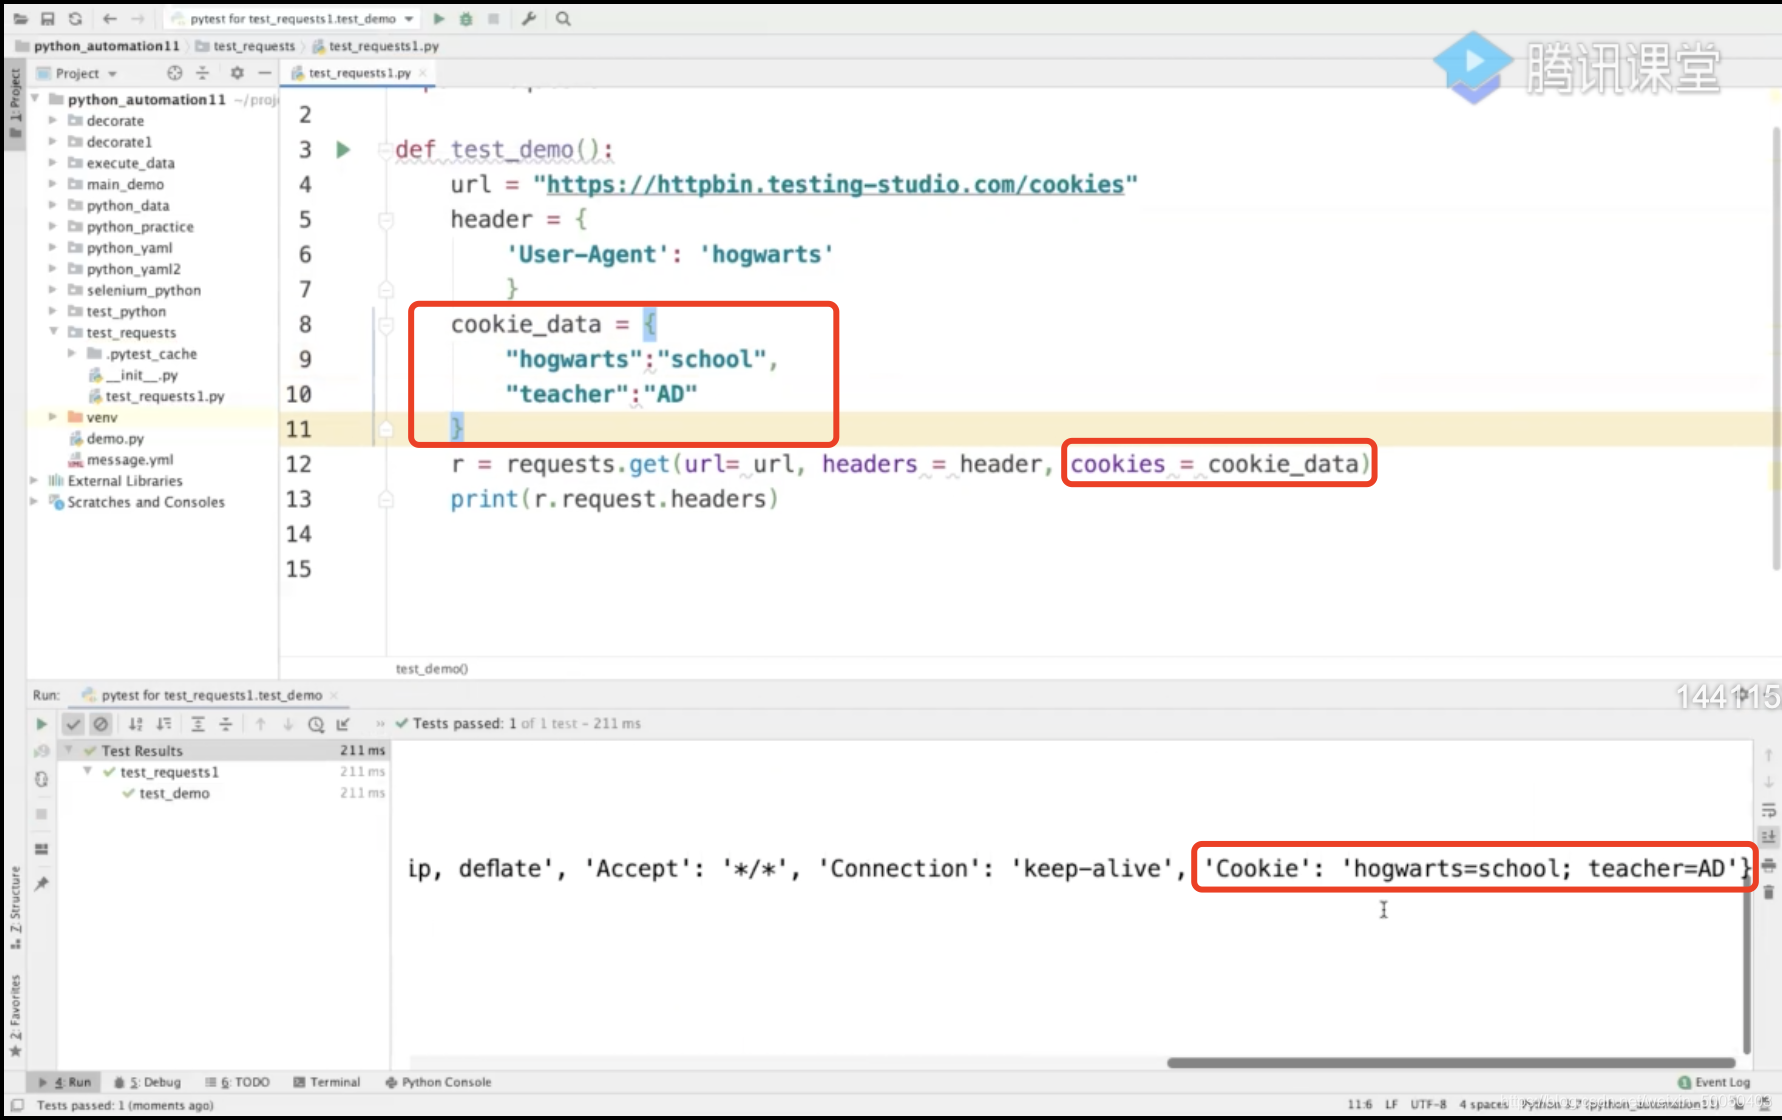The height and width of the screenshot is (1120, 1782).
Task: Open the Structure side panel tab
Action: (x=15, y=907)
